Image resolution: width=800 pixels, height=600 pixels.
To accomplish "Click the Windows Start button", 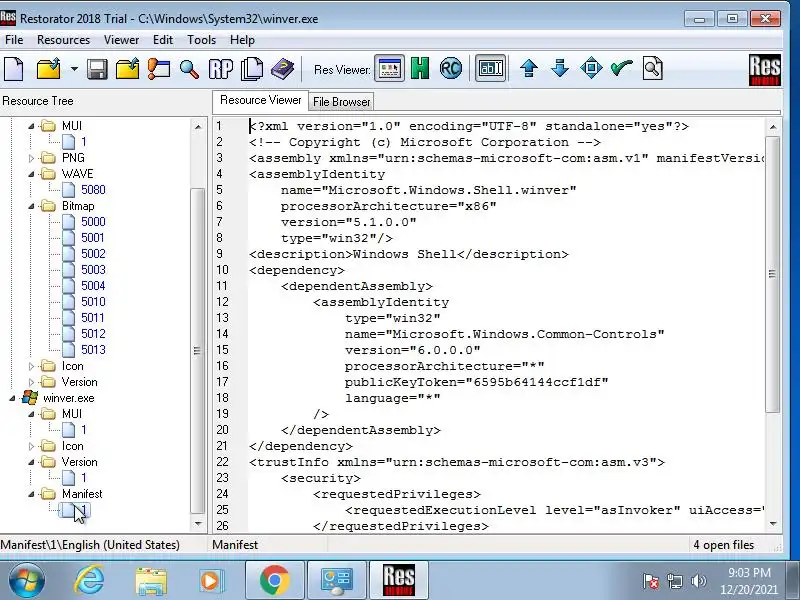I will pos(26,581).
